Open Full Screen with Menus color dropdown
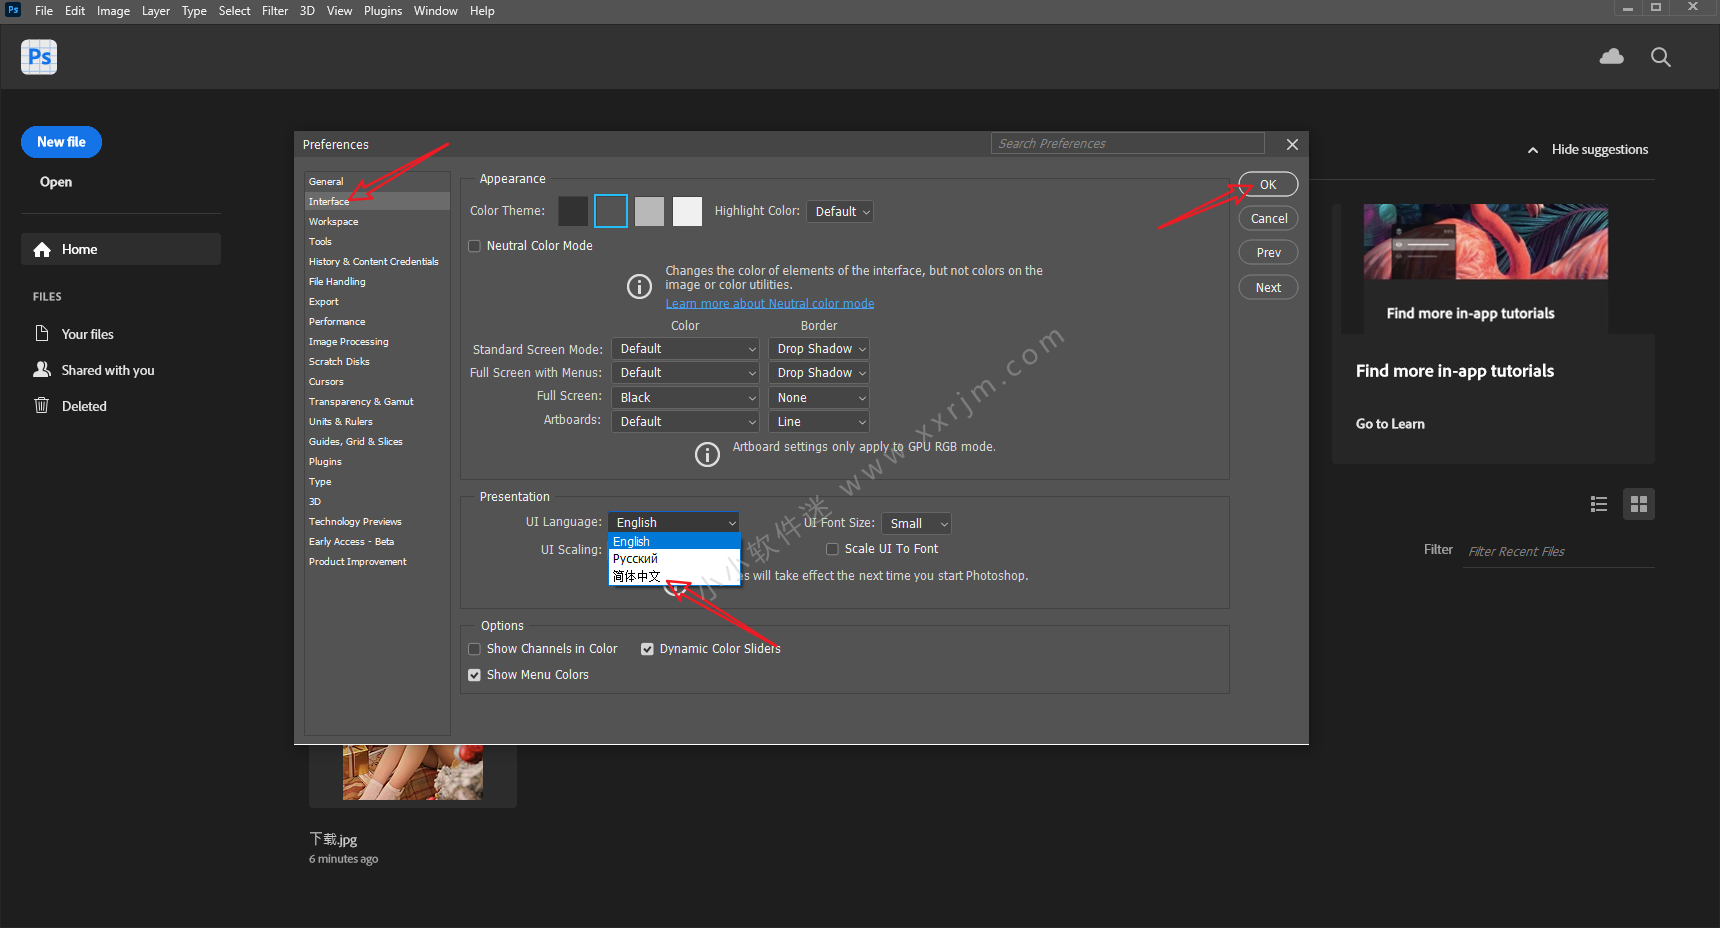This screenshot has height=928, width=1720. [x=686, y=373]
